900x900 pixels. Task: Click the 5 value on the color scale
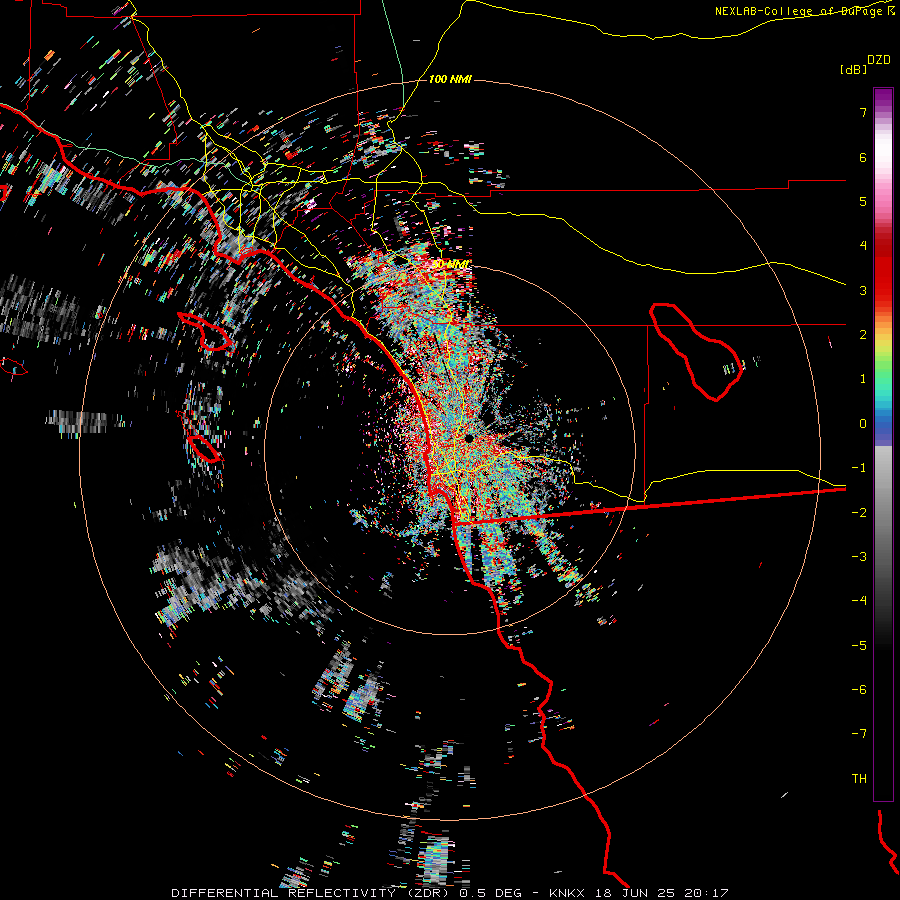(863, 201)
